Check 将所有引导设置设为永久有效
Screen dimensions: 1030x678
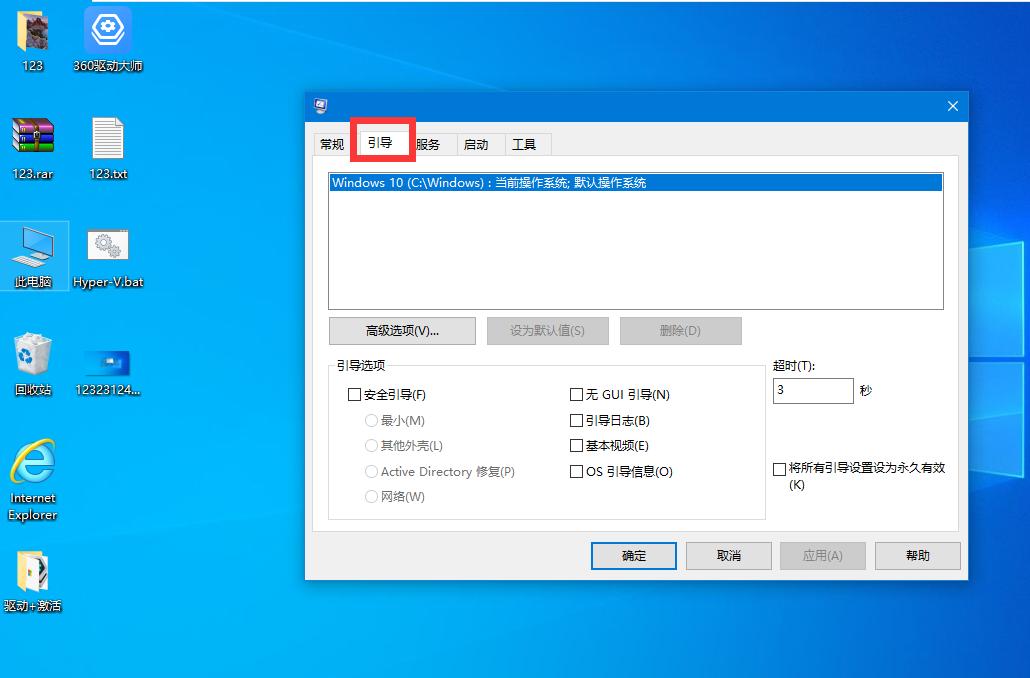[777, 468]
